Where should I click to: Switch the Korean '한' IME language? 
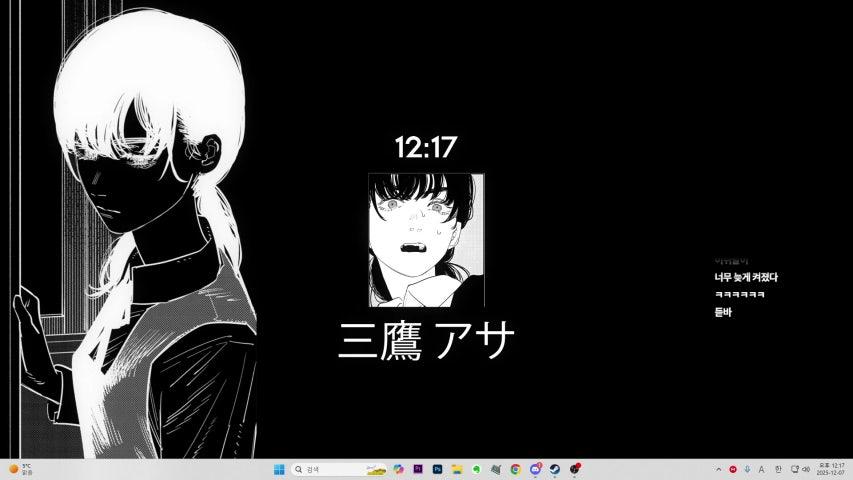(x=778, y=469)
